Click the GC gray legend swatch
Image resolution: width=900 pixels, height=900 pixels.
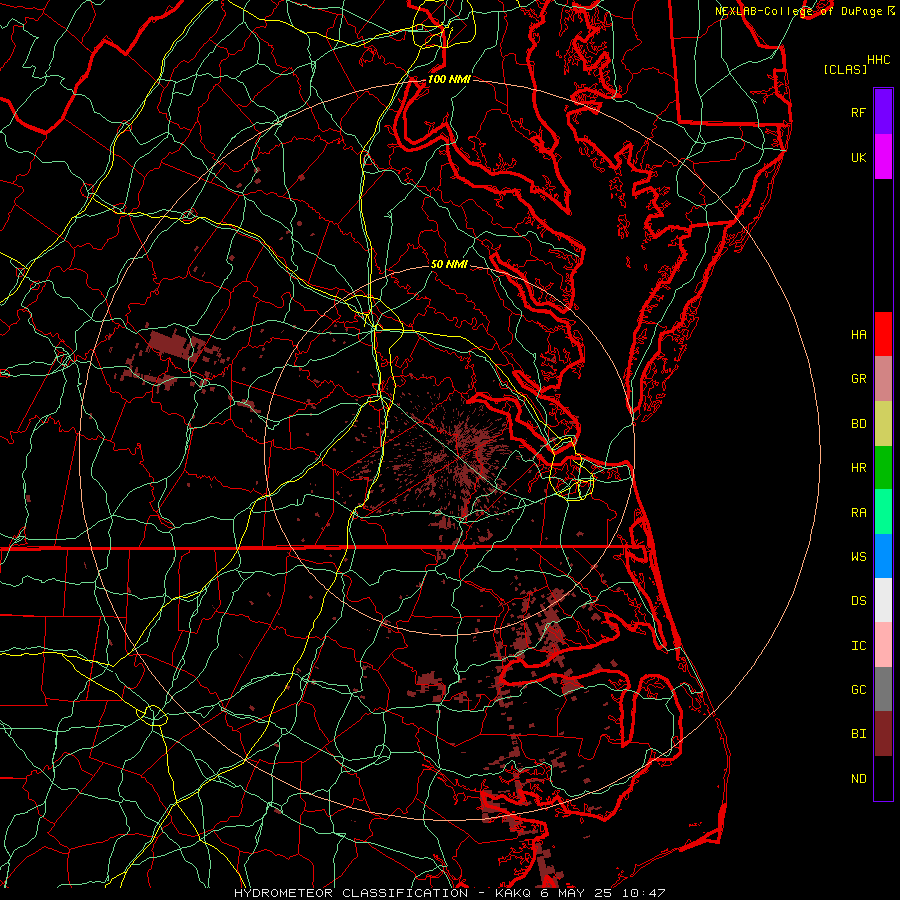(x=883, y=689)
